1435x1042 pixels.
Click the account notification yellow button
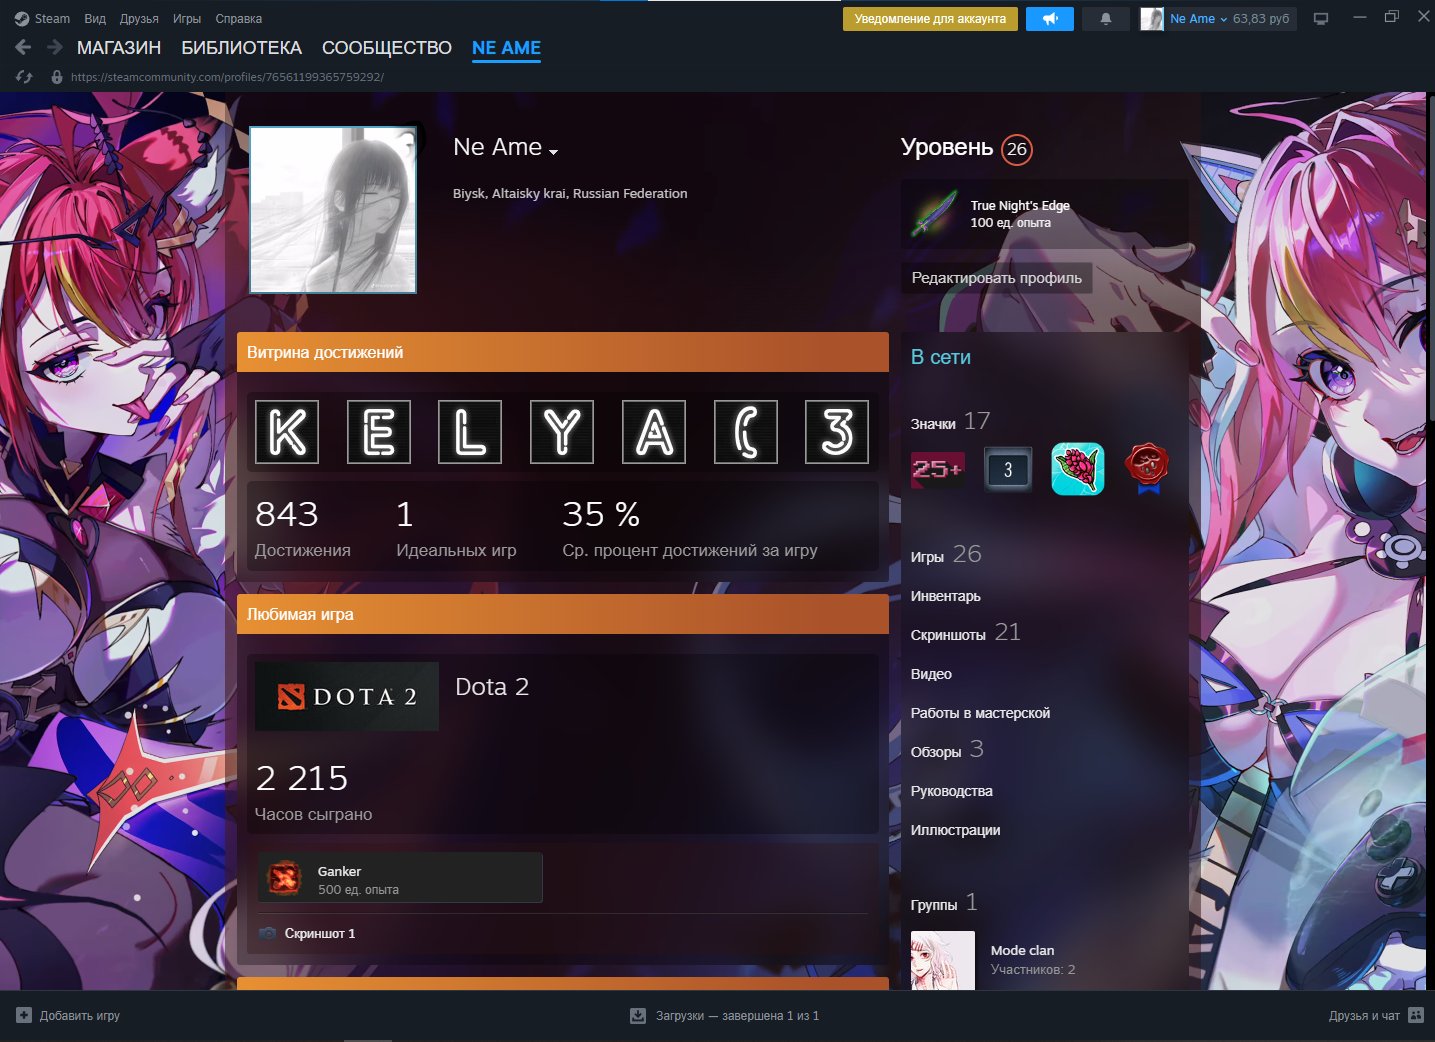tap(930, 19)
